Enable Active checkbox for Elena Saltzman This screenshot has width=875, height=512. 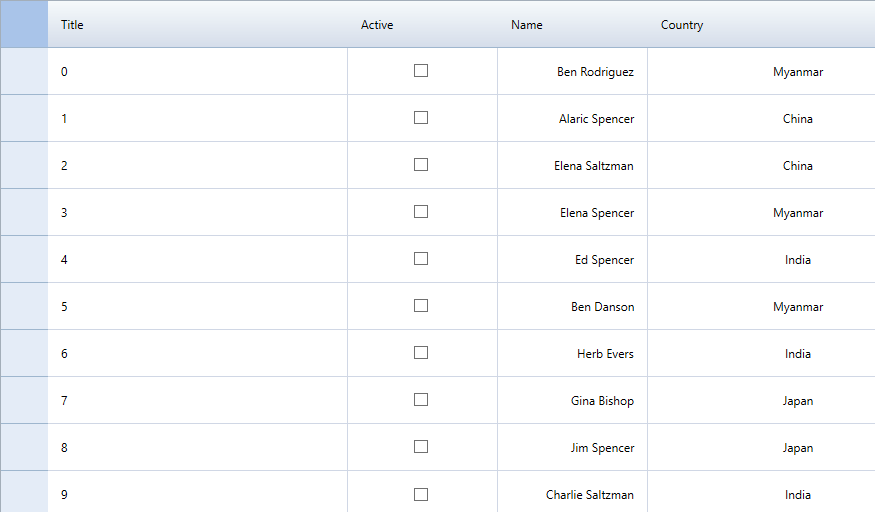[x=421, y=165]
